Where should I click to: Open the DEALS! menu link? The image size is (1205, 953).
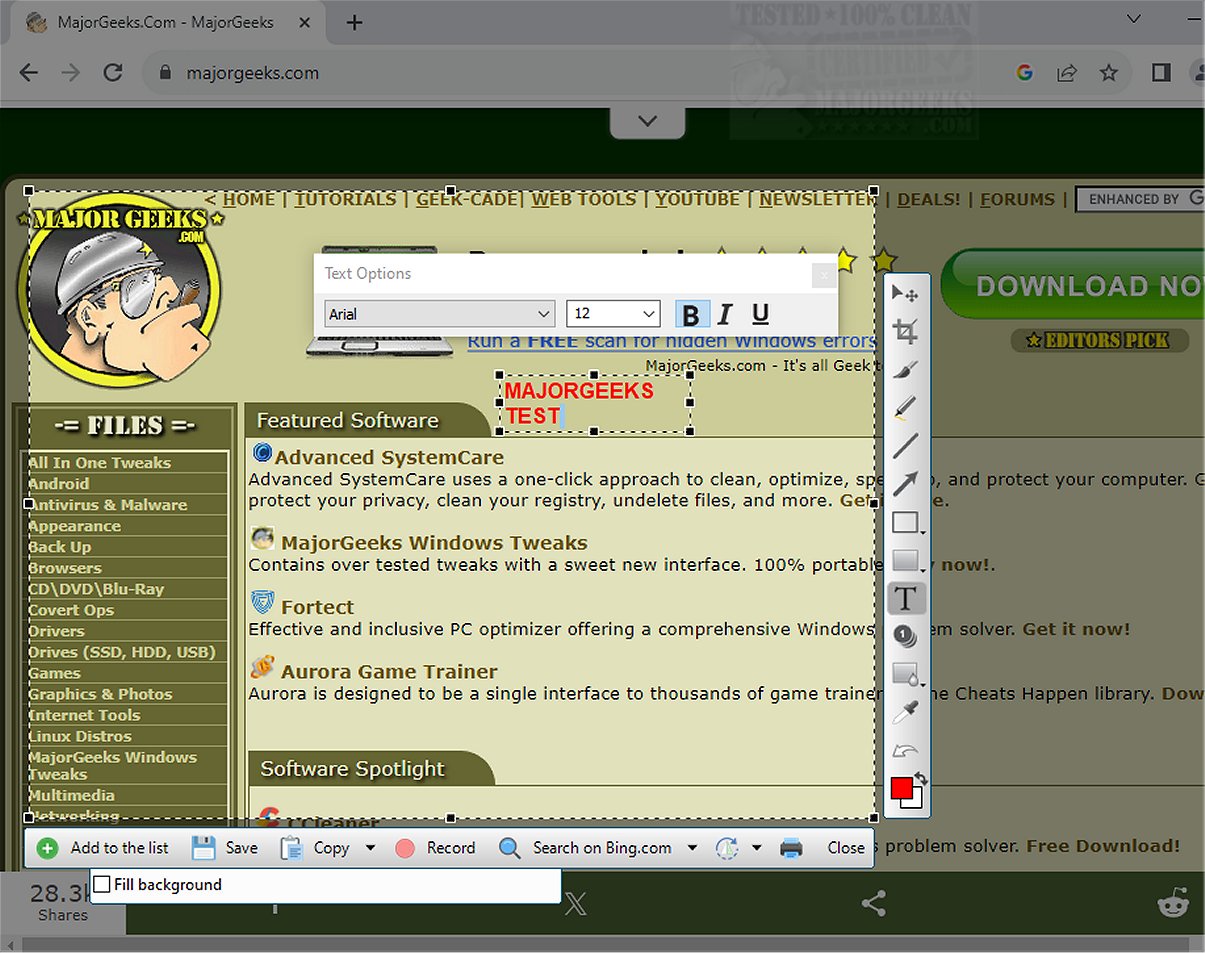pyautogui.click(x=929, y=199)
